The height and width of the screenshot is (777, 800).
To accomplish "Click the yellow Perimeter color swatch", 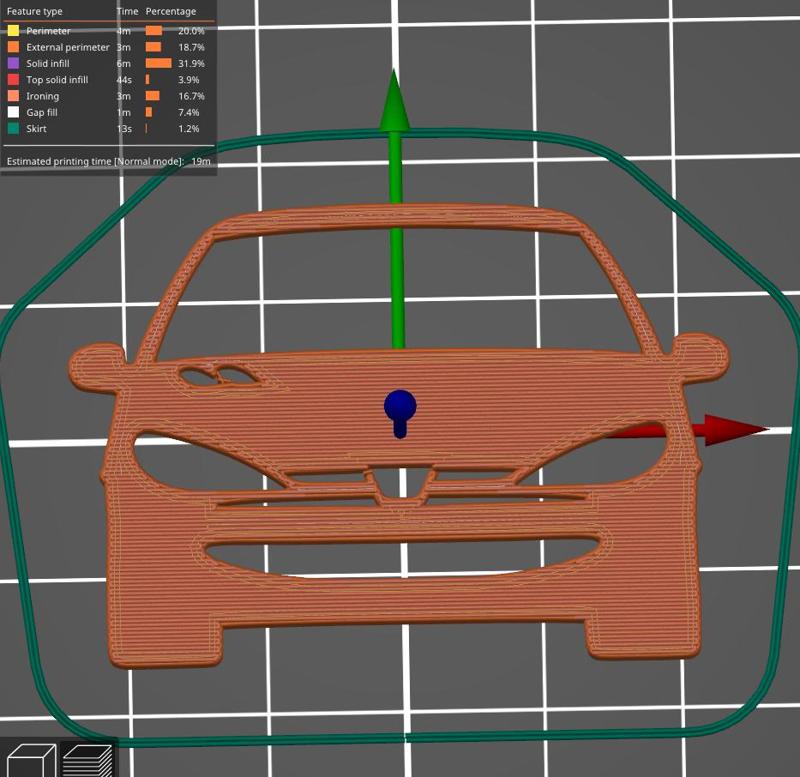I will 13,31.
